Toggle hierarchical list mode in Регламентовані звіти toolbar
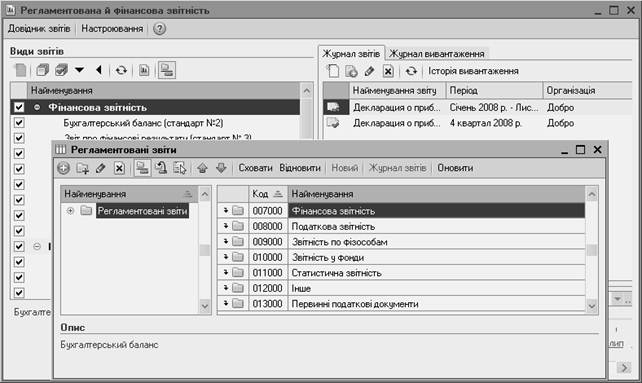The width and height of the screenshot is (642, 383). pyautogui.click(x=142, y=168)
